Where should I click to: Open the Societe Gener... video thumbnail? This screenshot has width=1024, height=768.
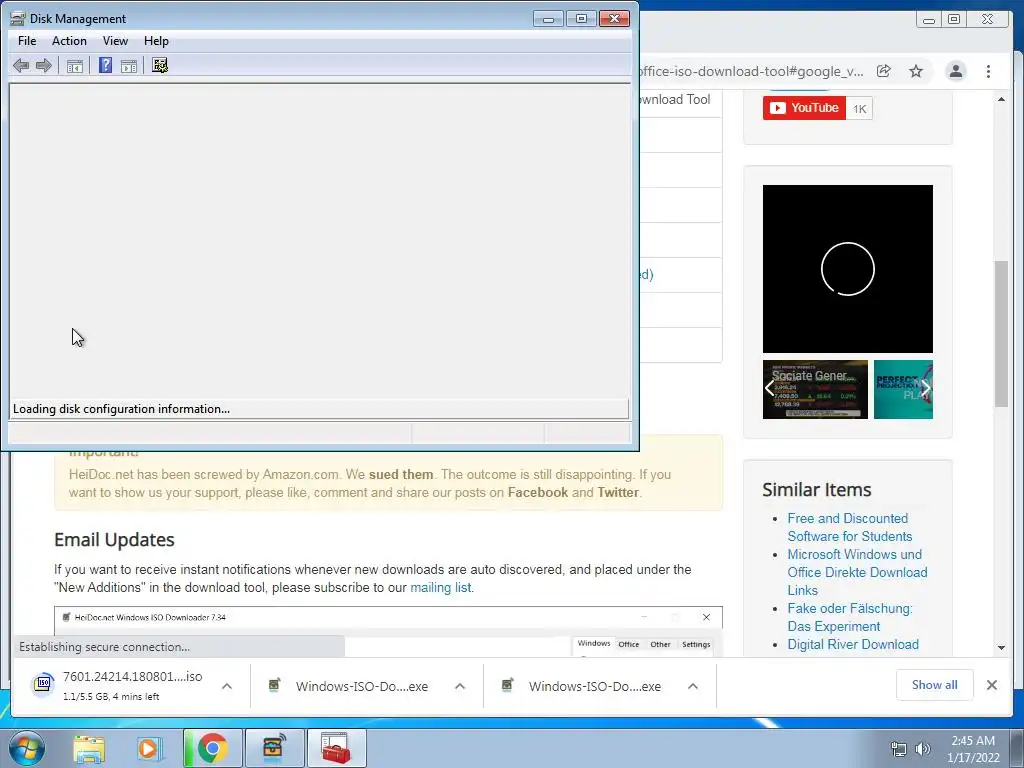click(x=815, y=389)
